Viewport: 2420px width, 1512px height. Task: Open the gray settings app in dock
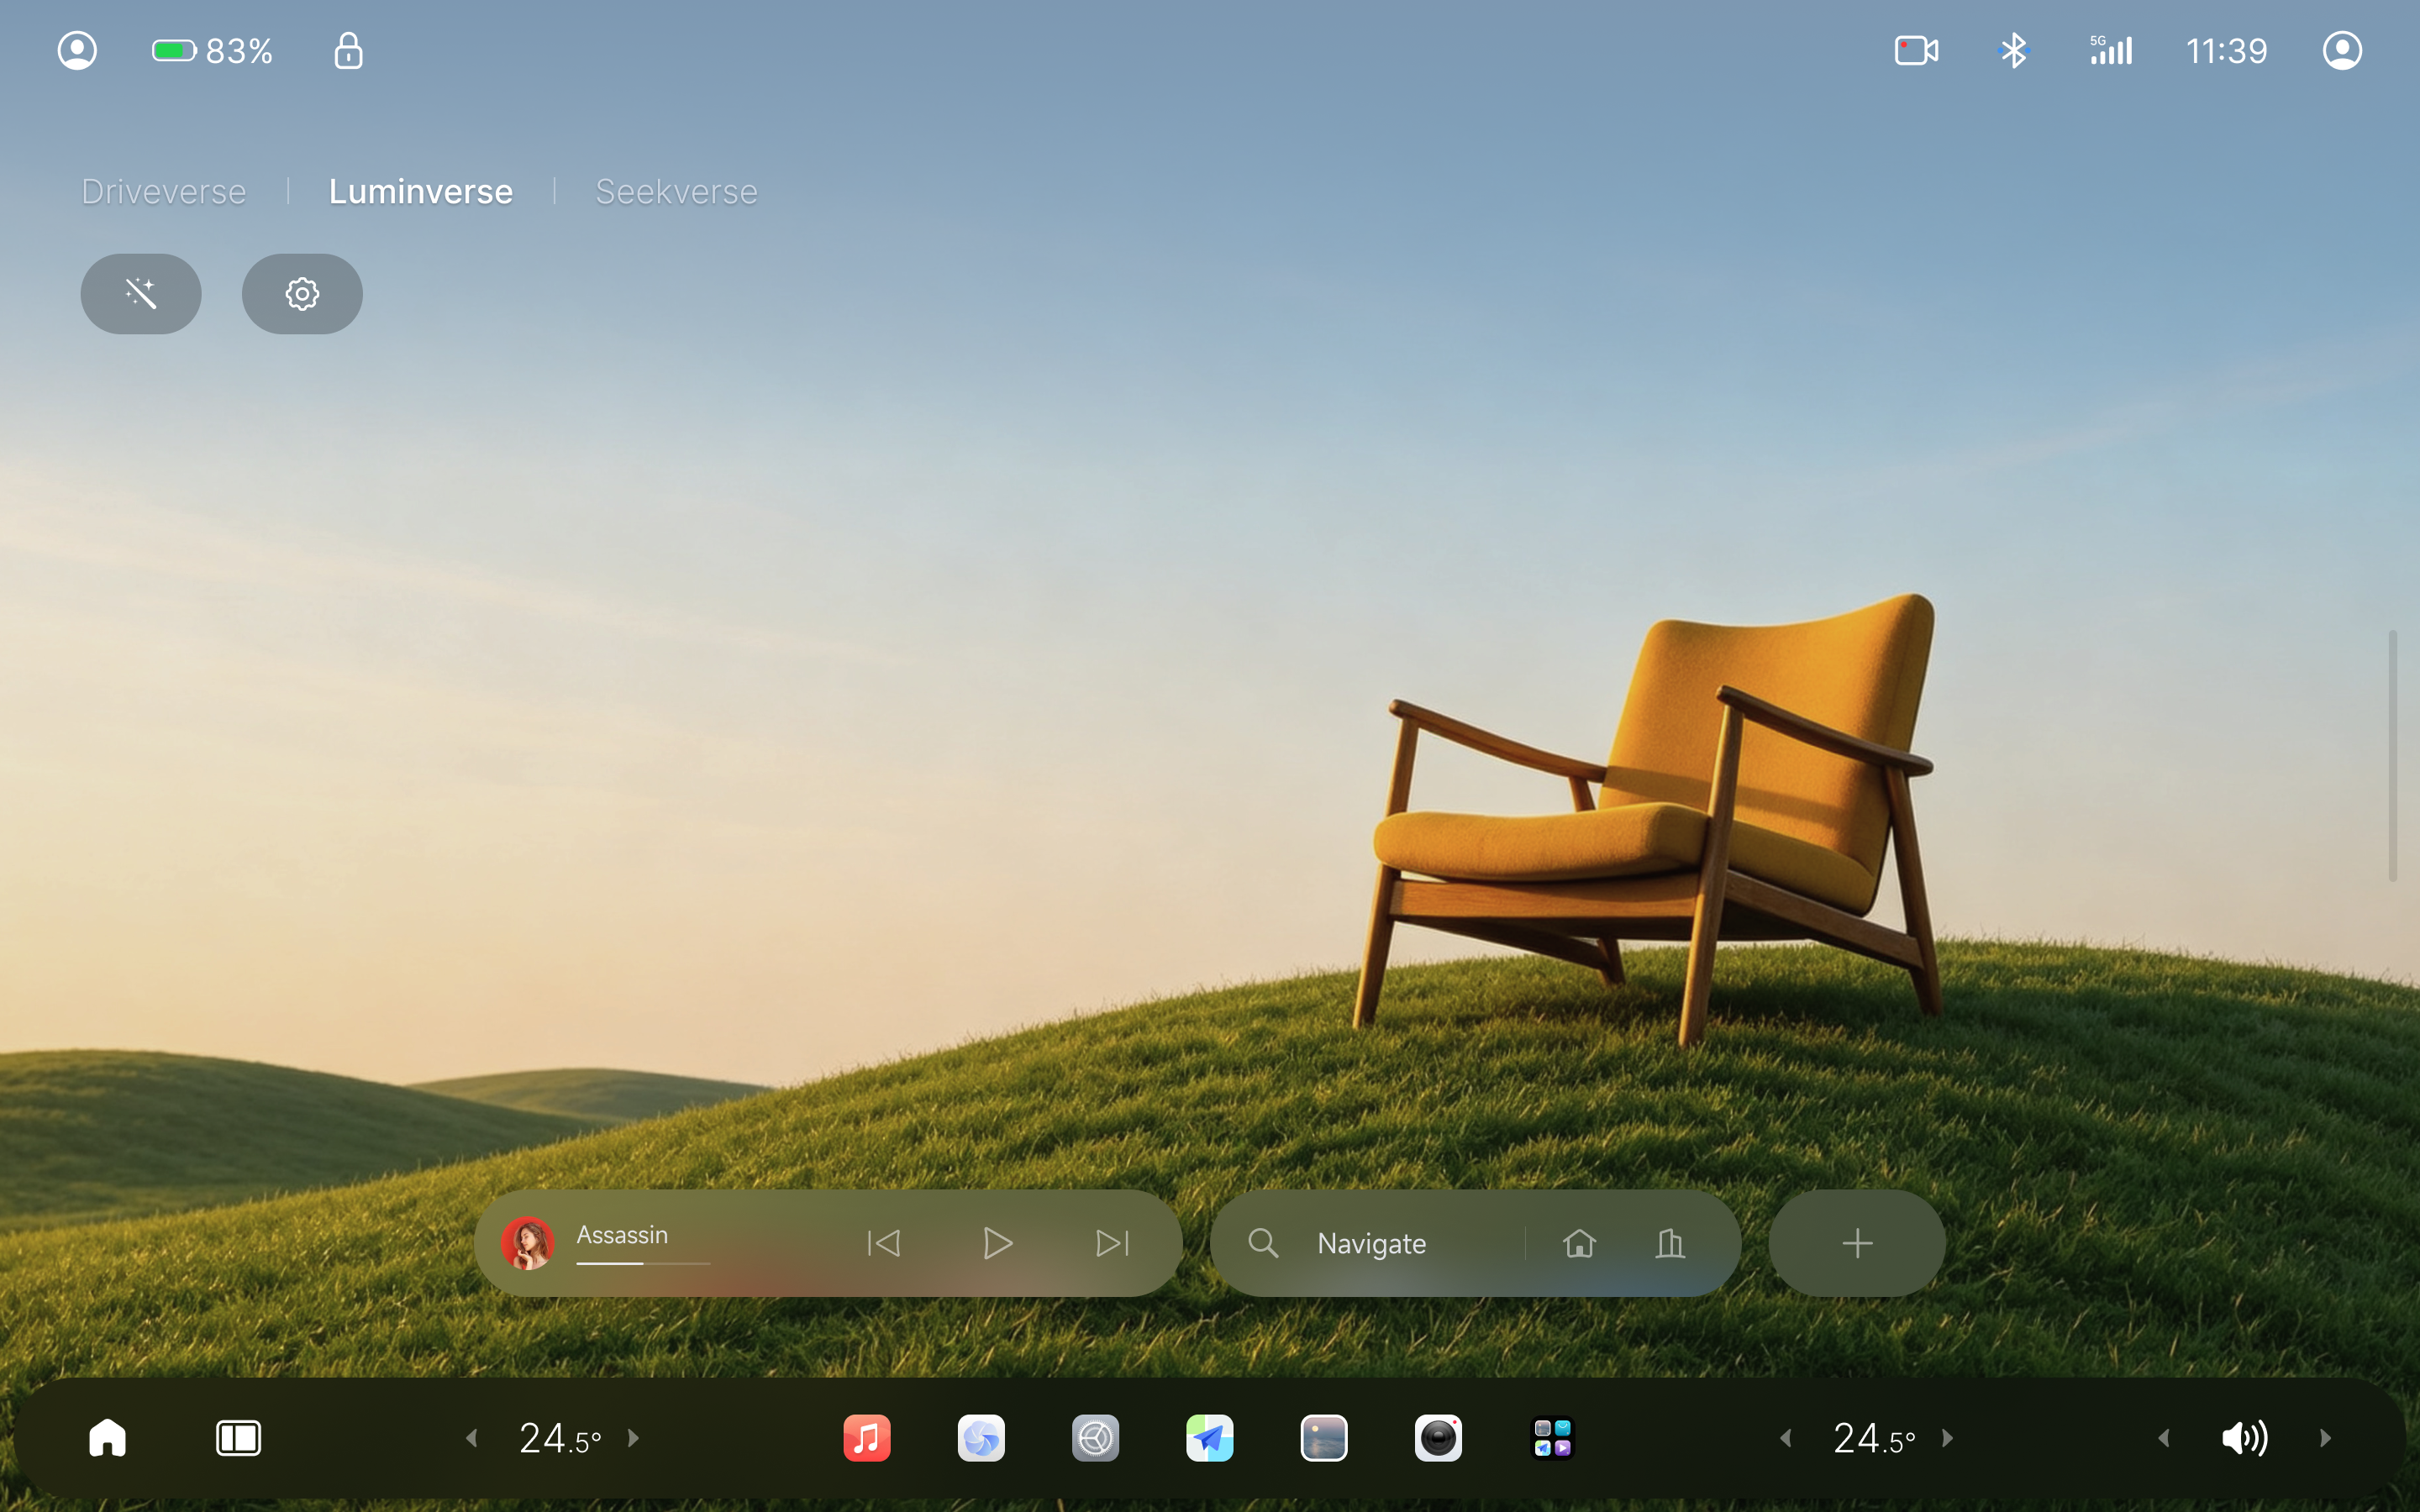click(1095, 1438)
